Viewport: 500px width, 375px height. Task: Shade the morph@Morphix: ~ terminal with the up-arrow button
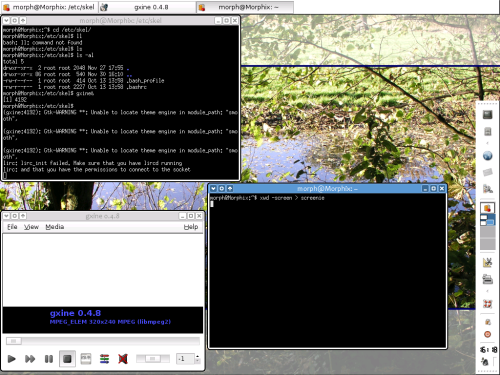(230, 188)
